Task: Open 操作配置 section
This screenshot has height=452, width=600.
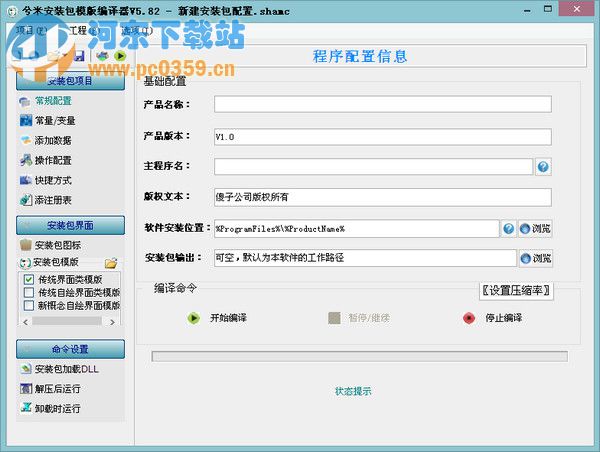Action: point(46,160)
